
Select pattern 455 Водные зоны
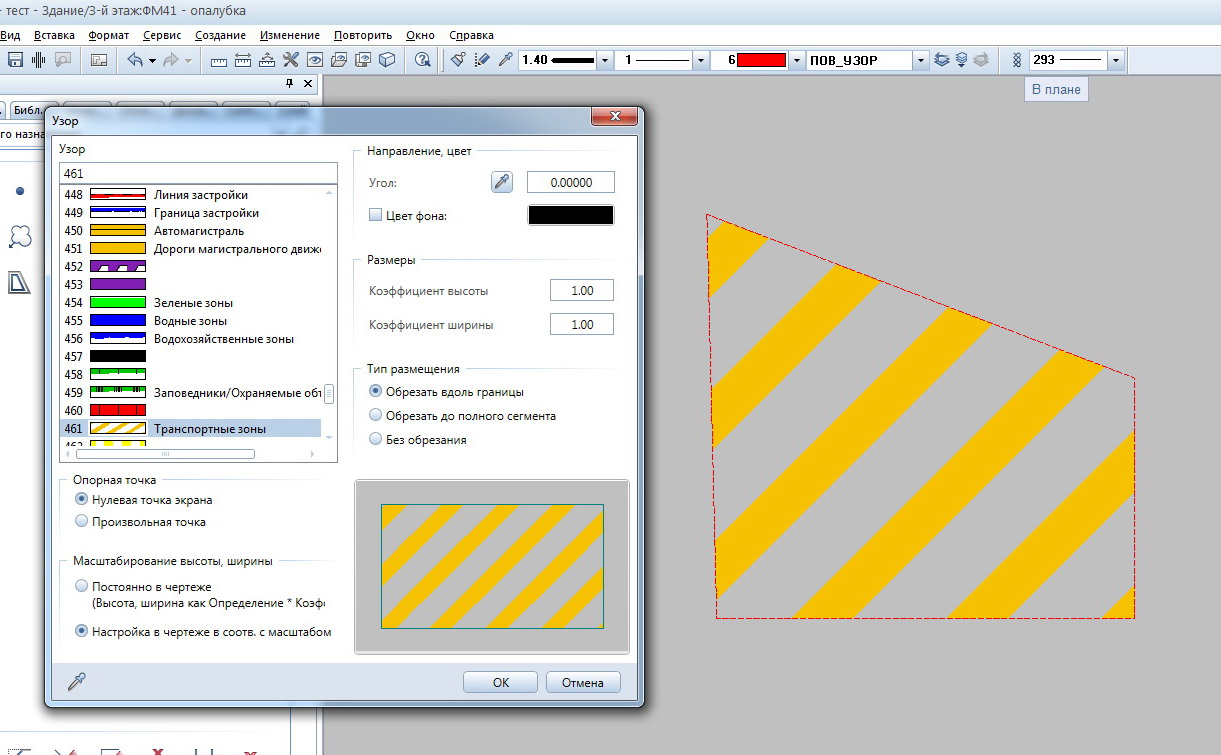point(192,320)
